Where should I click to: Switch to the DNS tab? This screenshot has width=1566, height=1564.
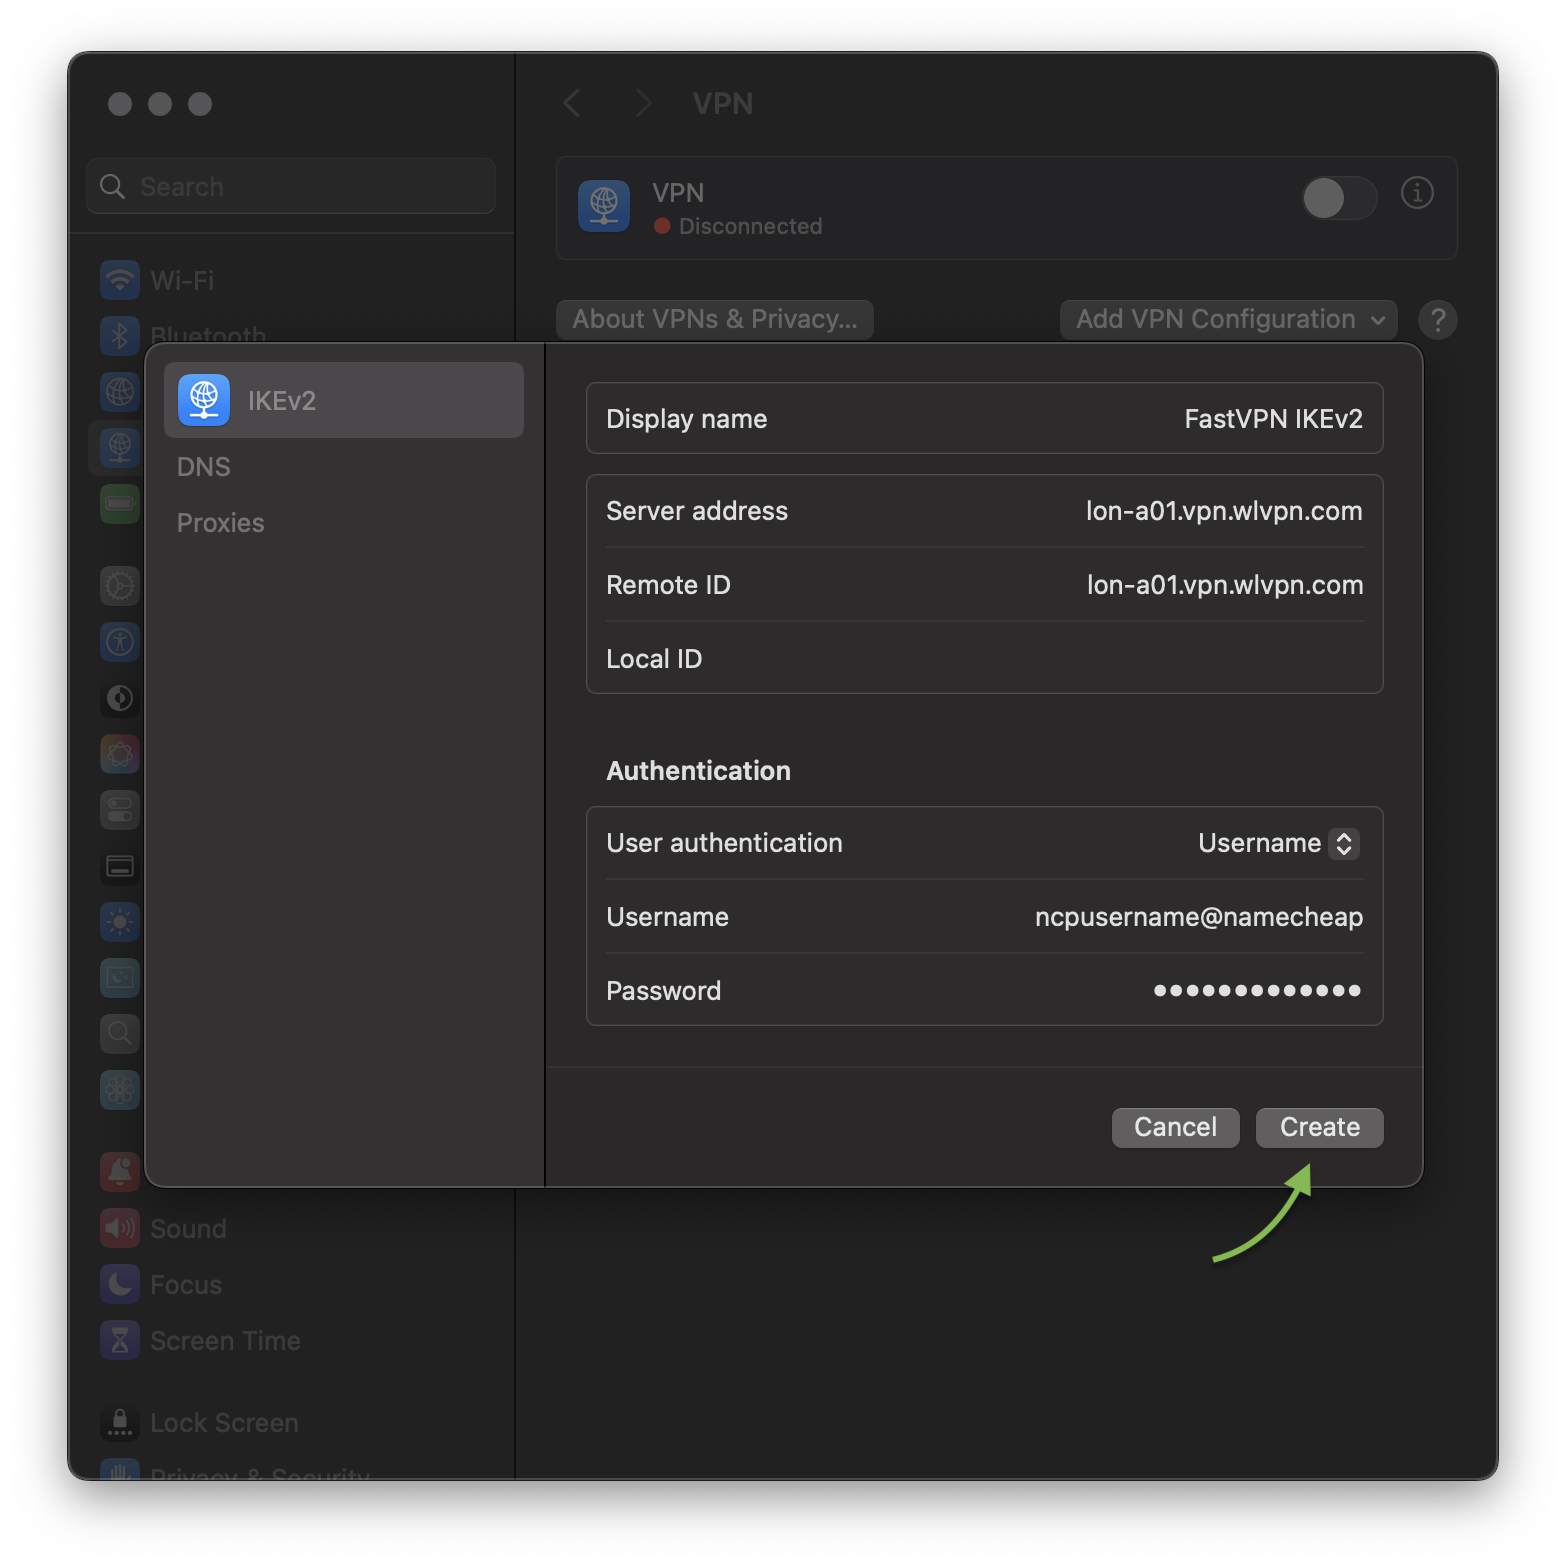click(x=204, y=467)
